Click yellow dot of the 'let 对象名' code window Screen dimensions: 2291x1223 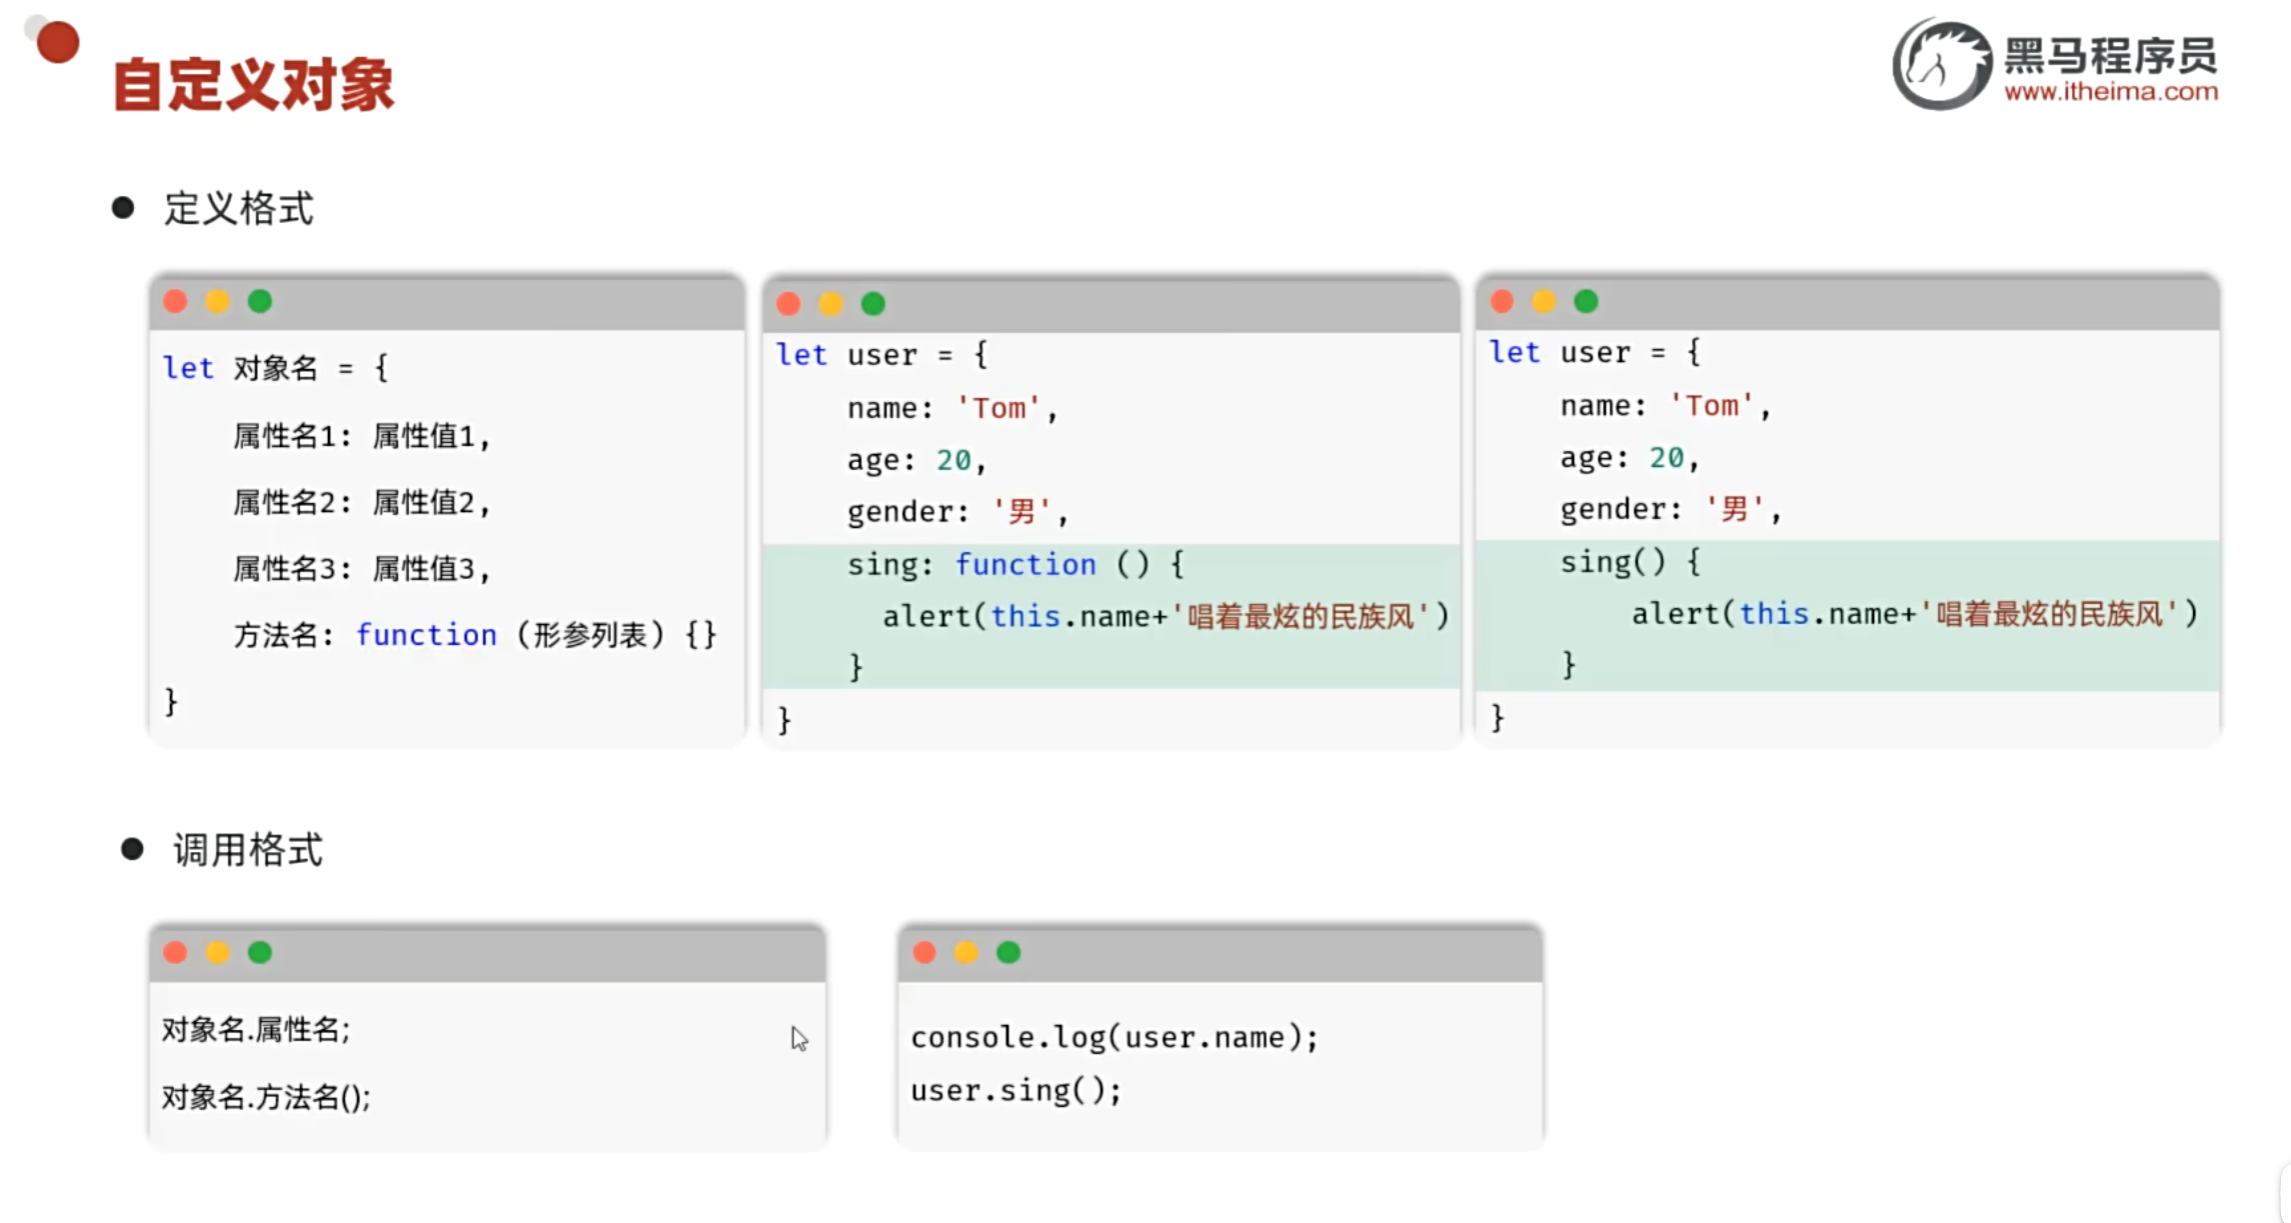click(x=218, y=302)
